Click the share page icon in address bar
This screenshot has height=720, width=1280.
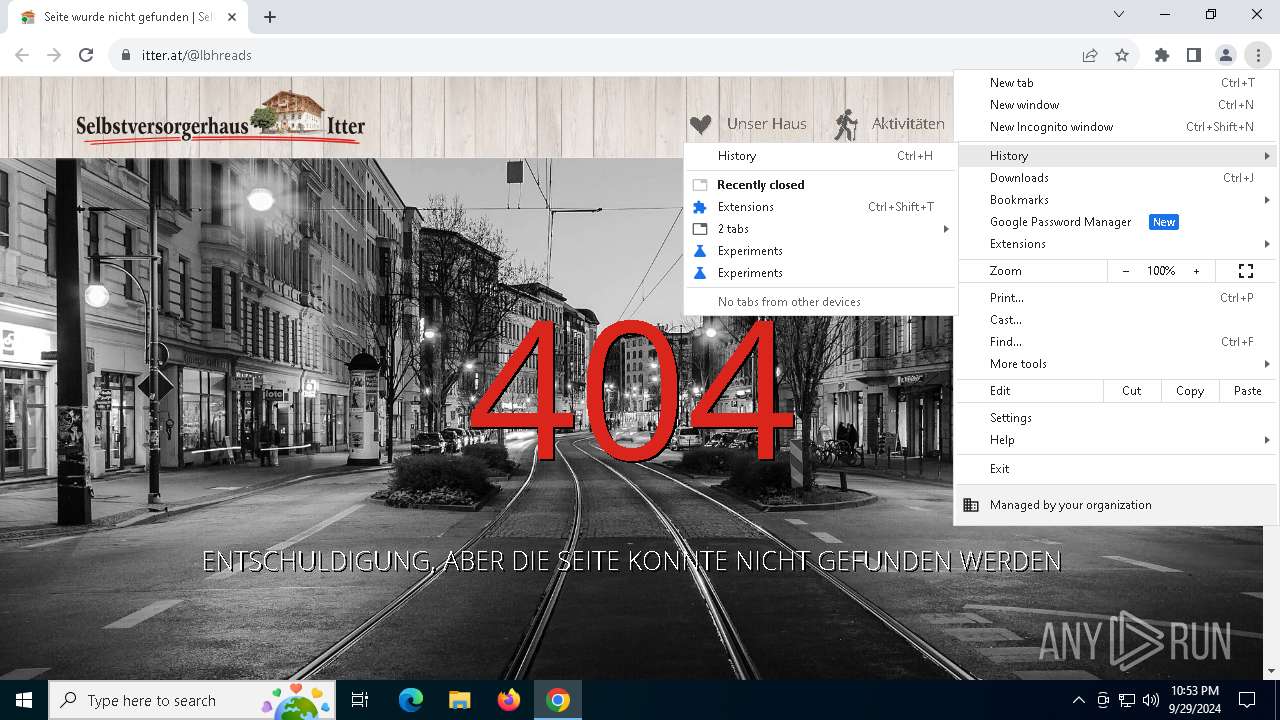1090,55
